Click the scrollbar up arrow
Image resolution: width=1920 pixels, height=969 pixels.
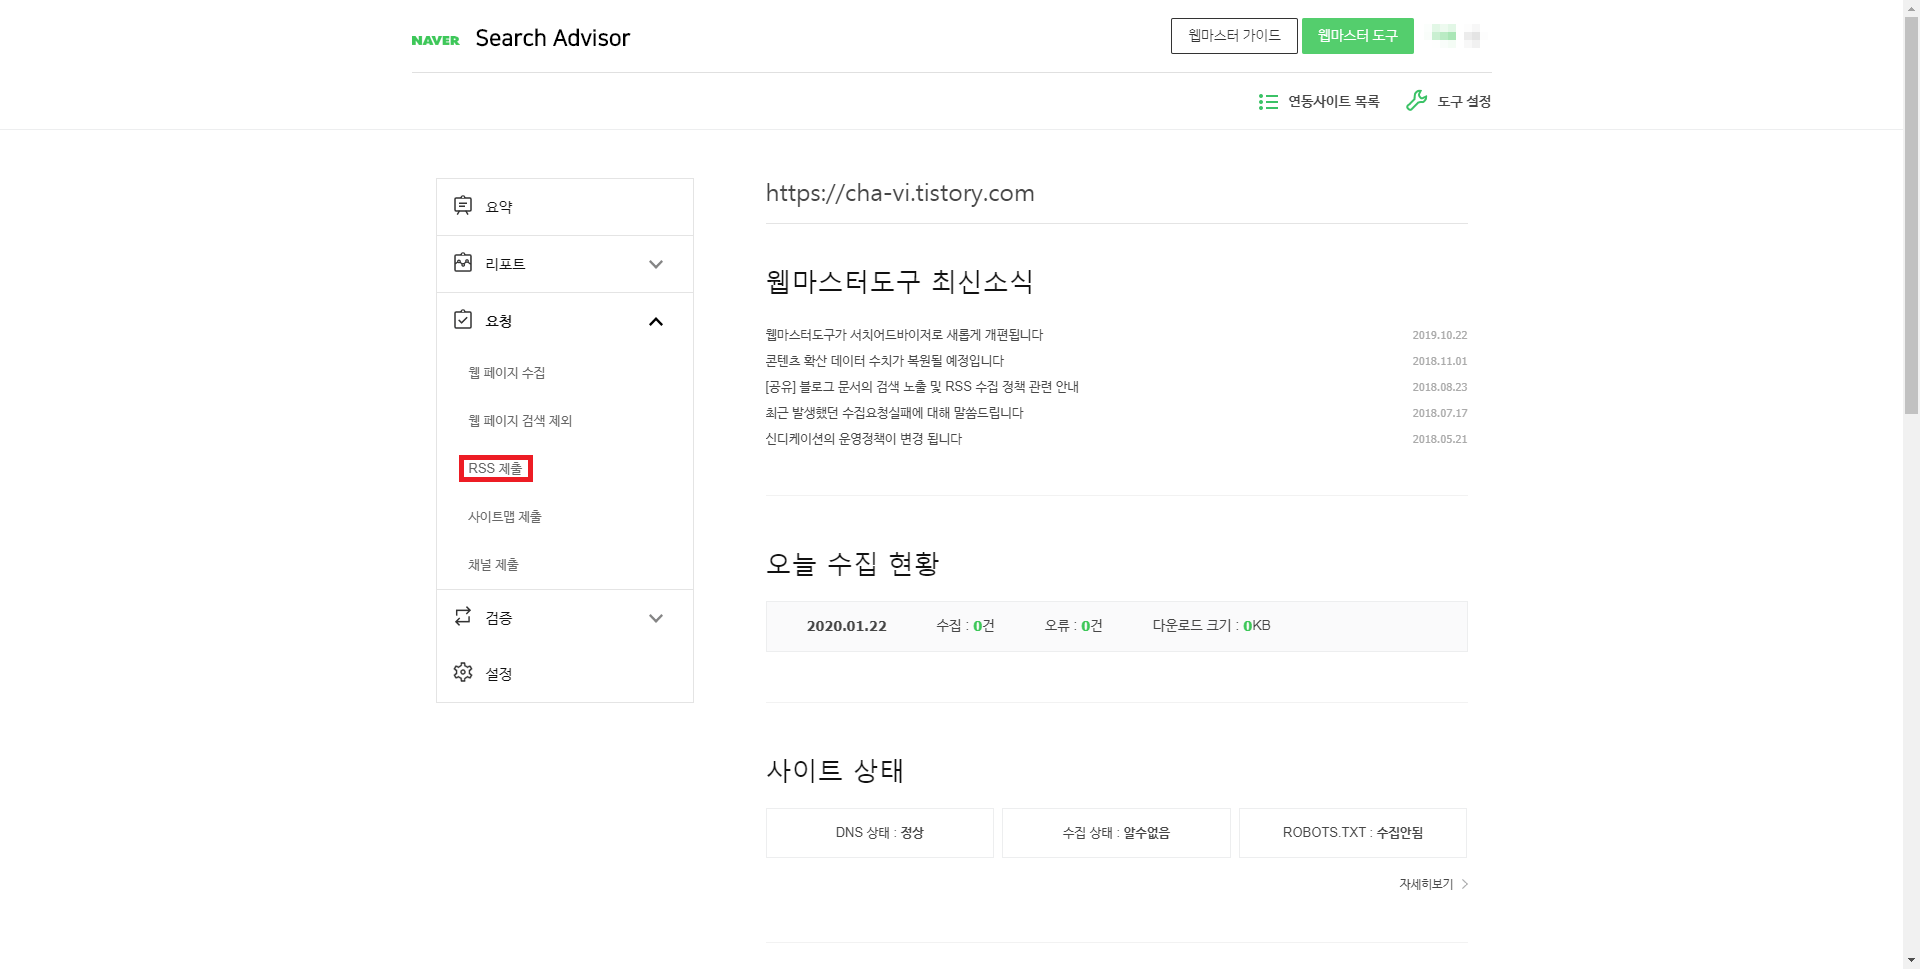point(1911,8)
